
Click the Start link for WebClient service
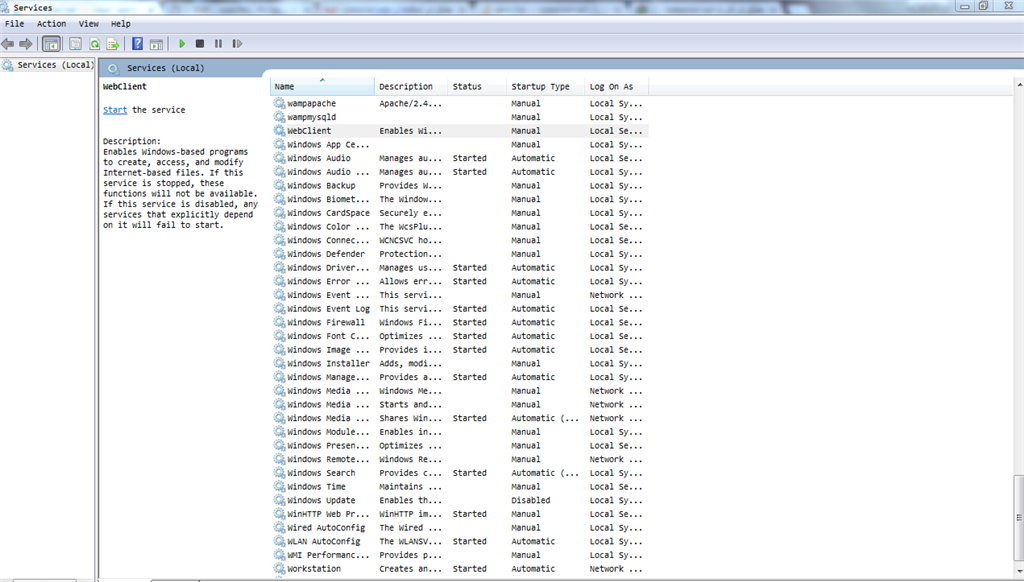115,110
